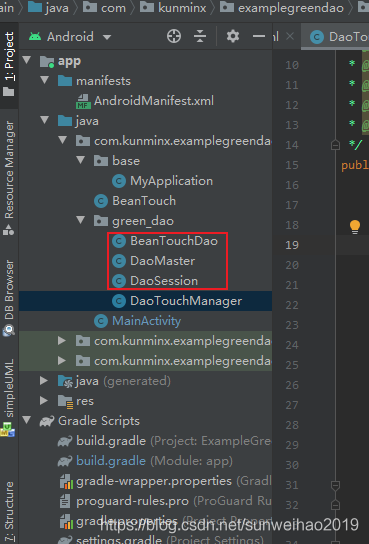
Task: Collapse the first com.kunminx.examplegreendao package
Action: tap(62, 141)
